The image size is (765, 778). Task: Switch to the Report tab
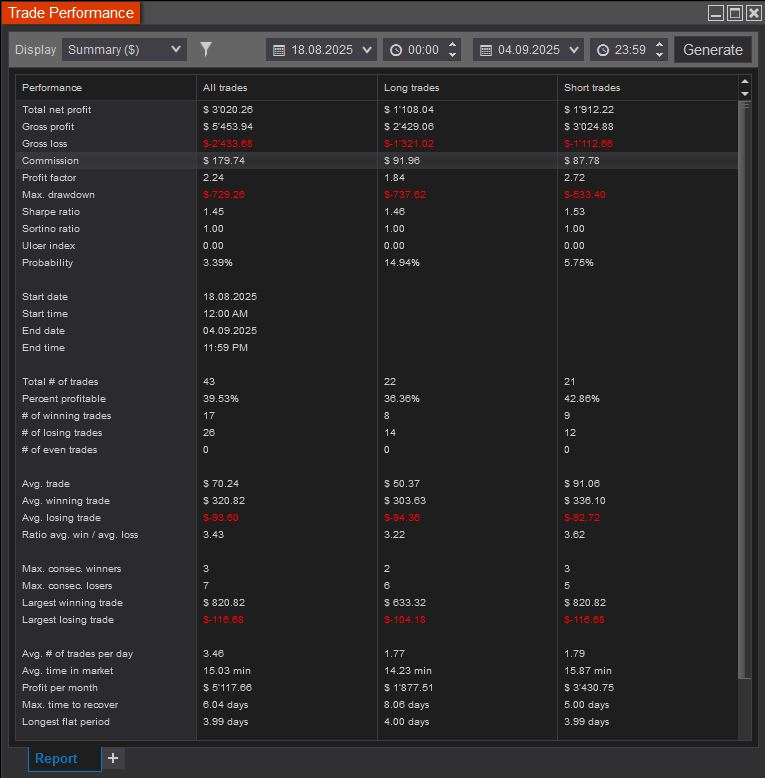[56, 758]
